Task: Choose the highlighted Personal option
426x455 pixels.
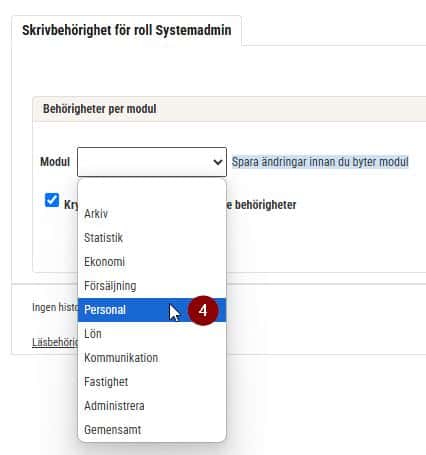Action: 152,310
